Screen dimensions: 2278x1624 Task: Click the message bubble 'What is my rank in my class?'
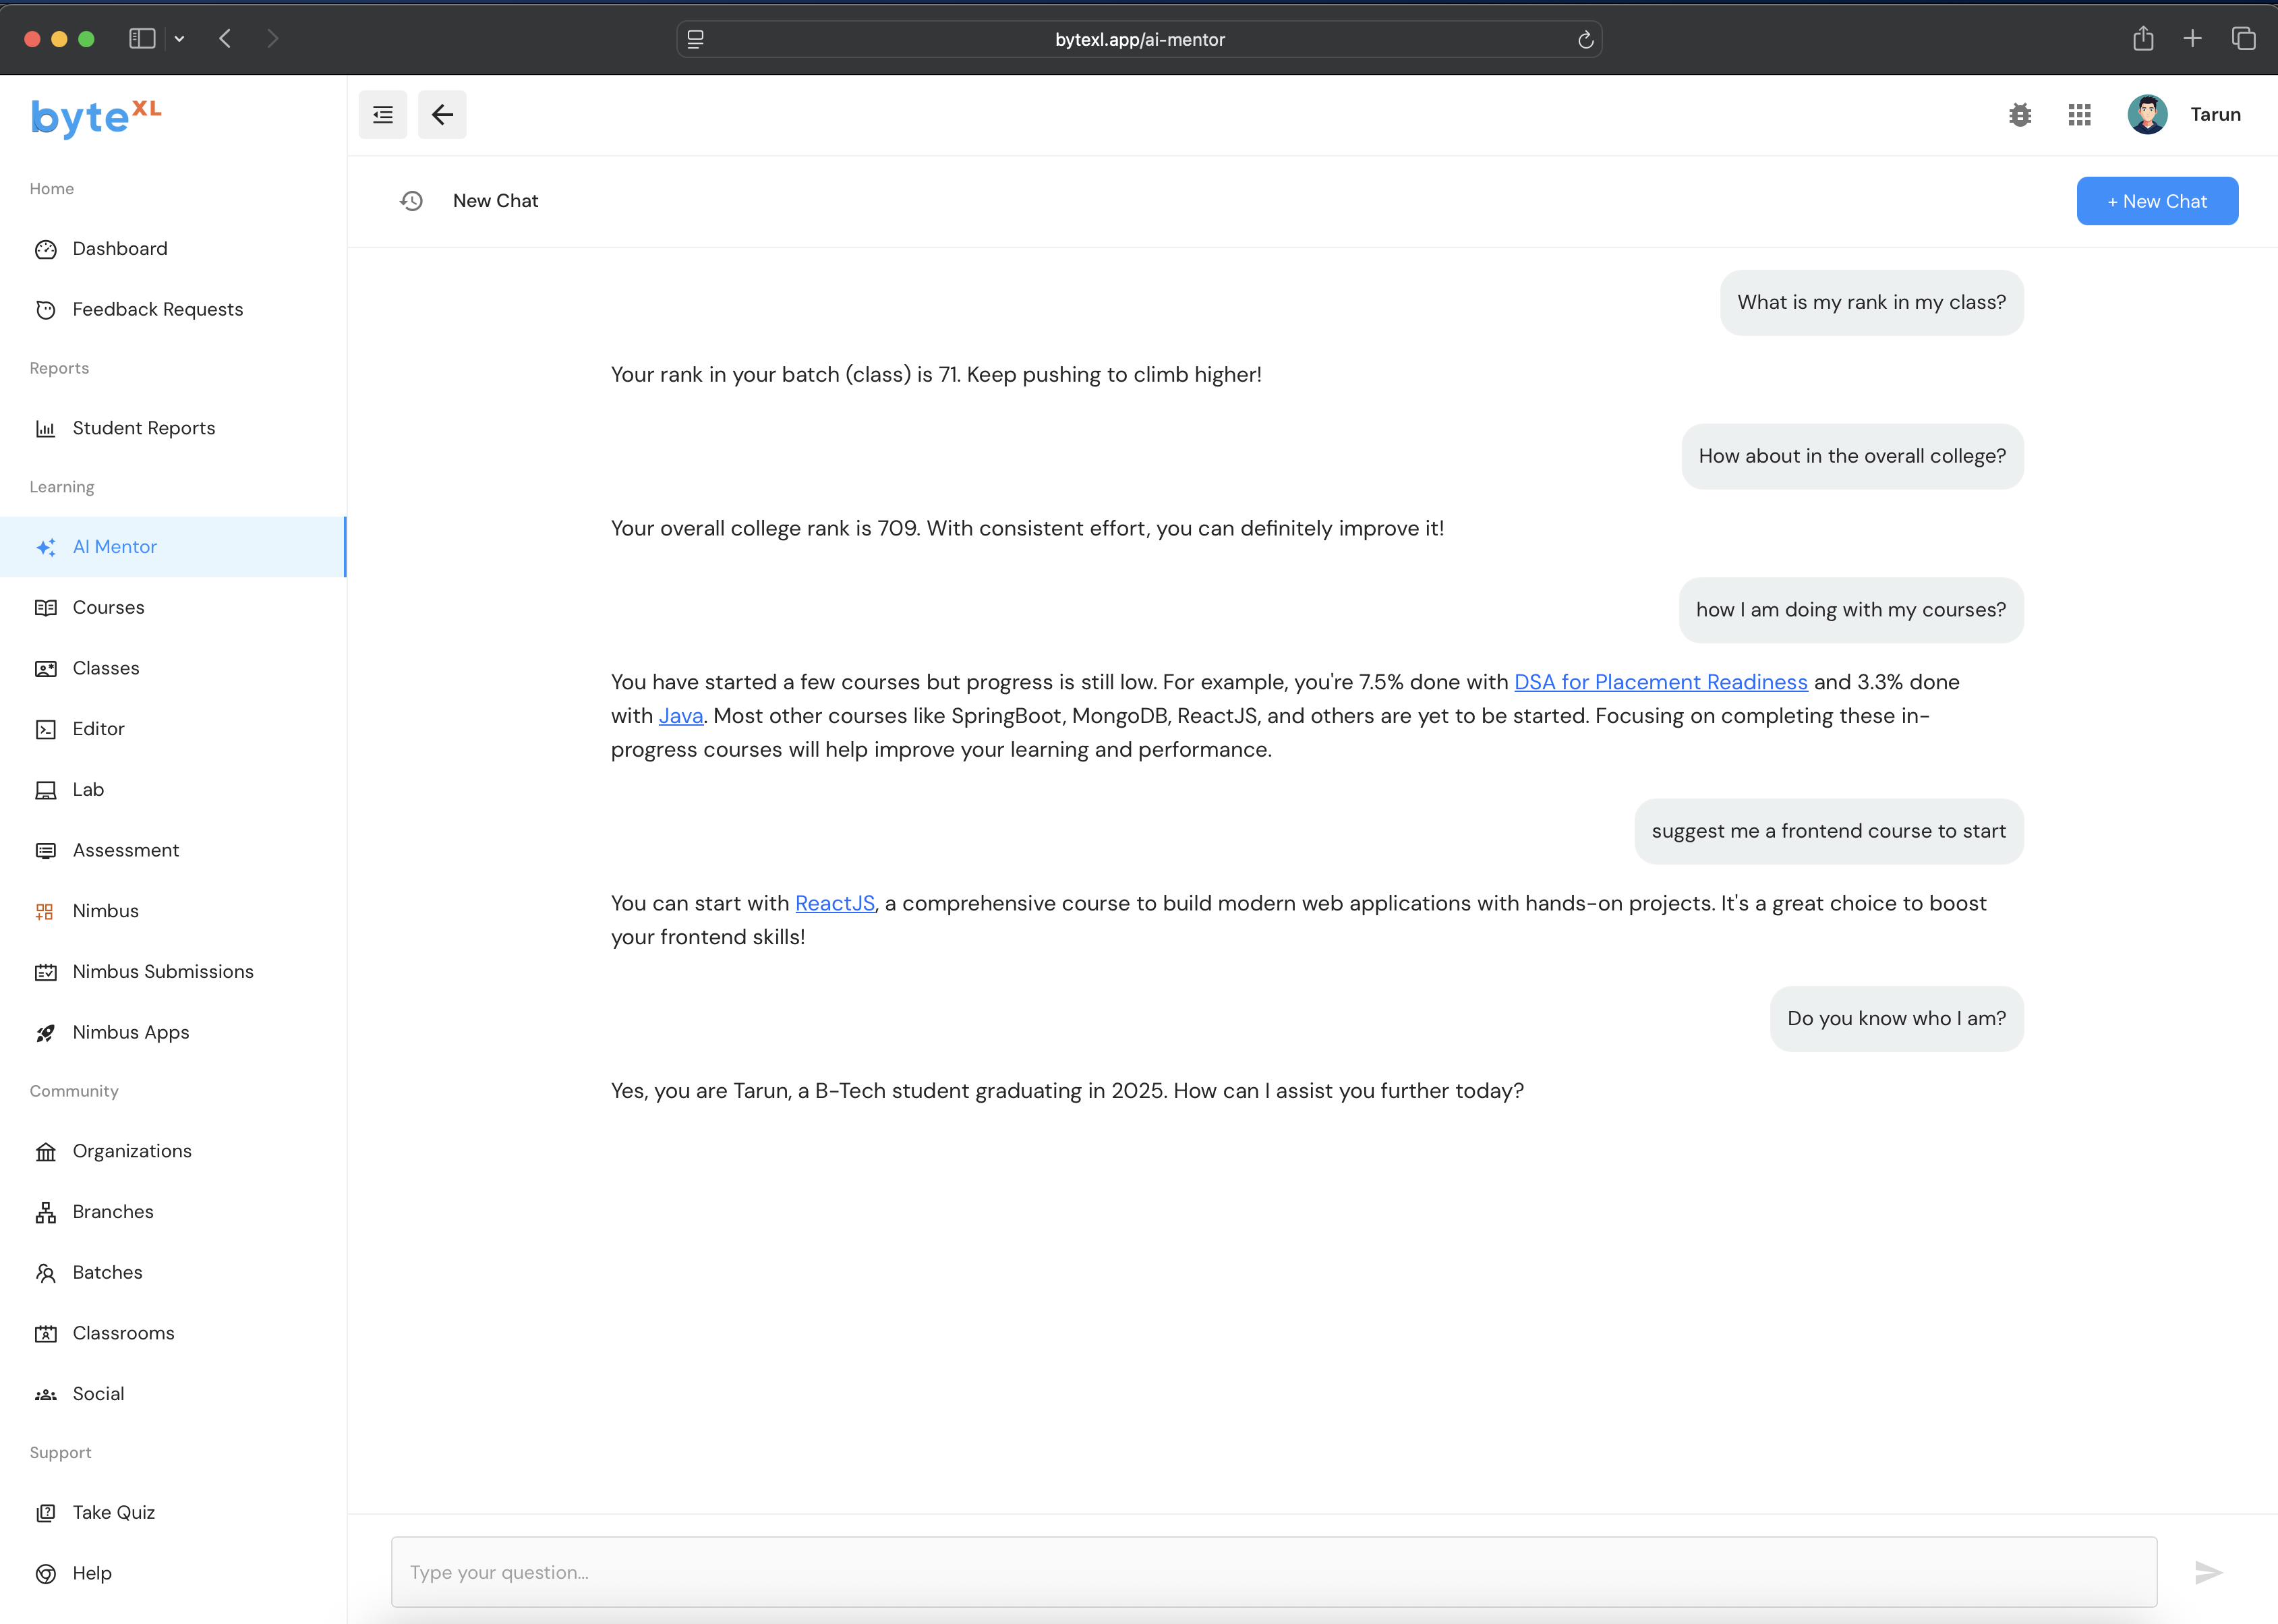(x=1871, y=303)
